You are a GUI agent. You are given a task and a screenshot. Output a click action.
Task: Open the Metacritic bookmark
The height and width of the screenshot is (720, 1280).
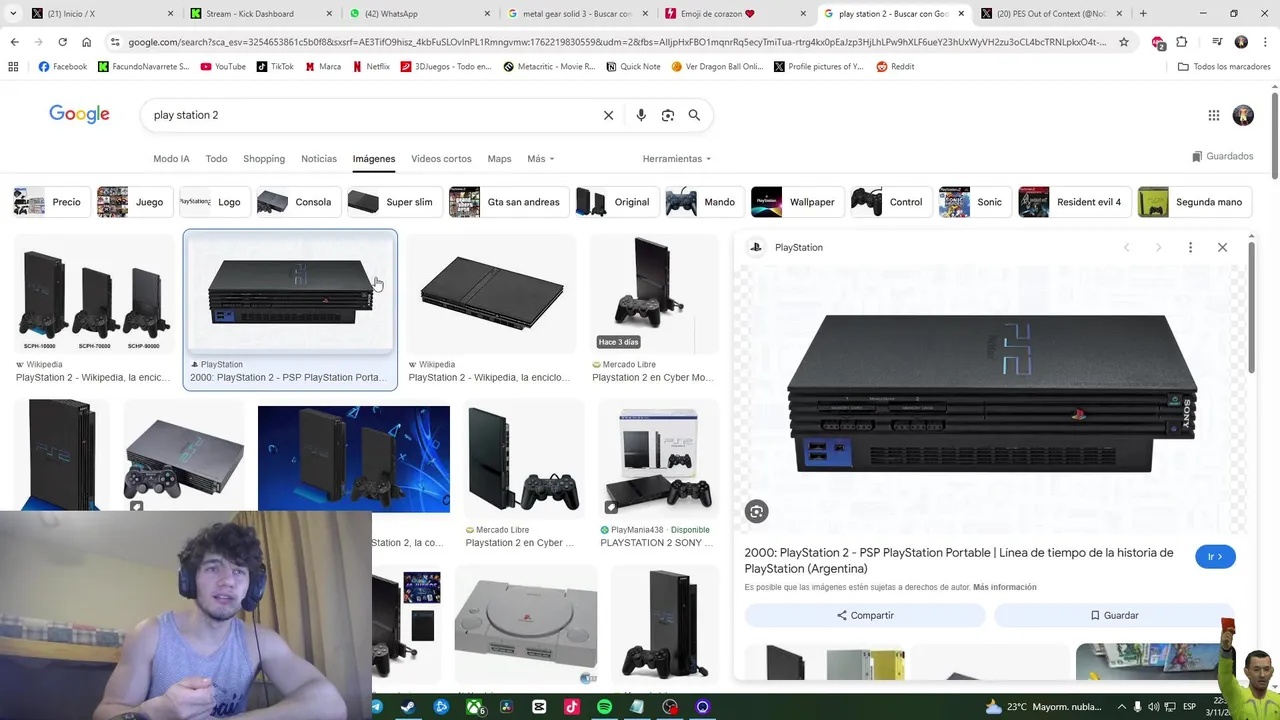click(549, 67)
